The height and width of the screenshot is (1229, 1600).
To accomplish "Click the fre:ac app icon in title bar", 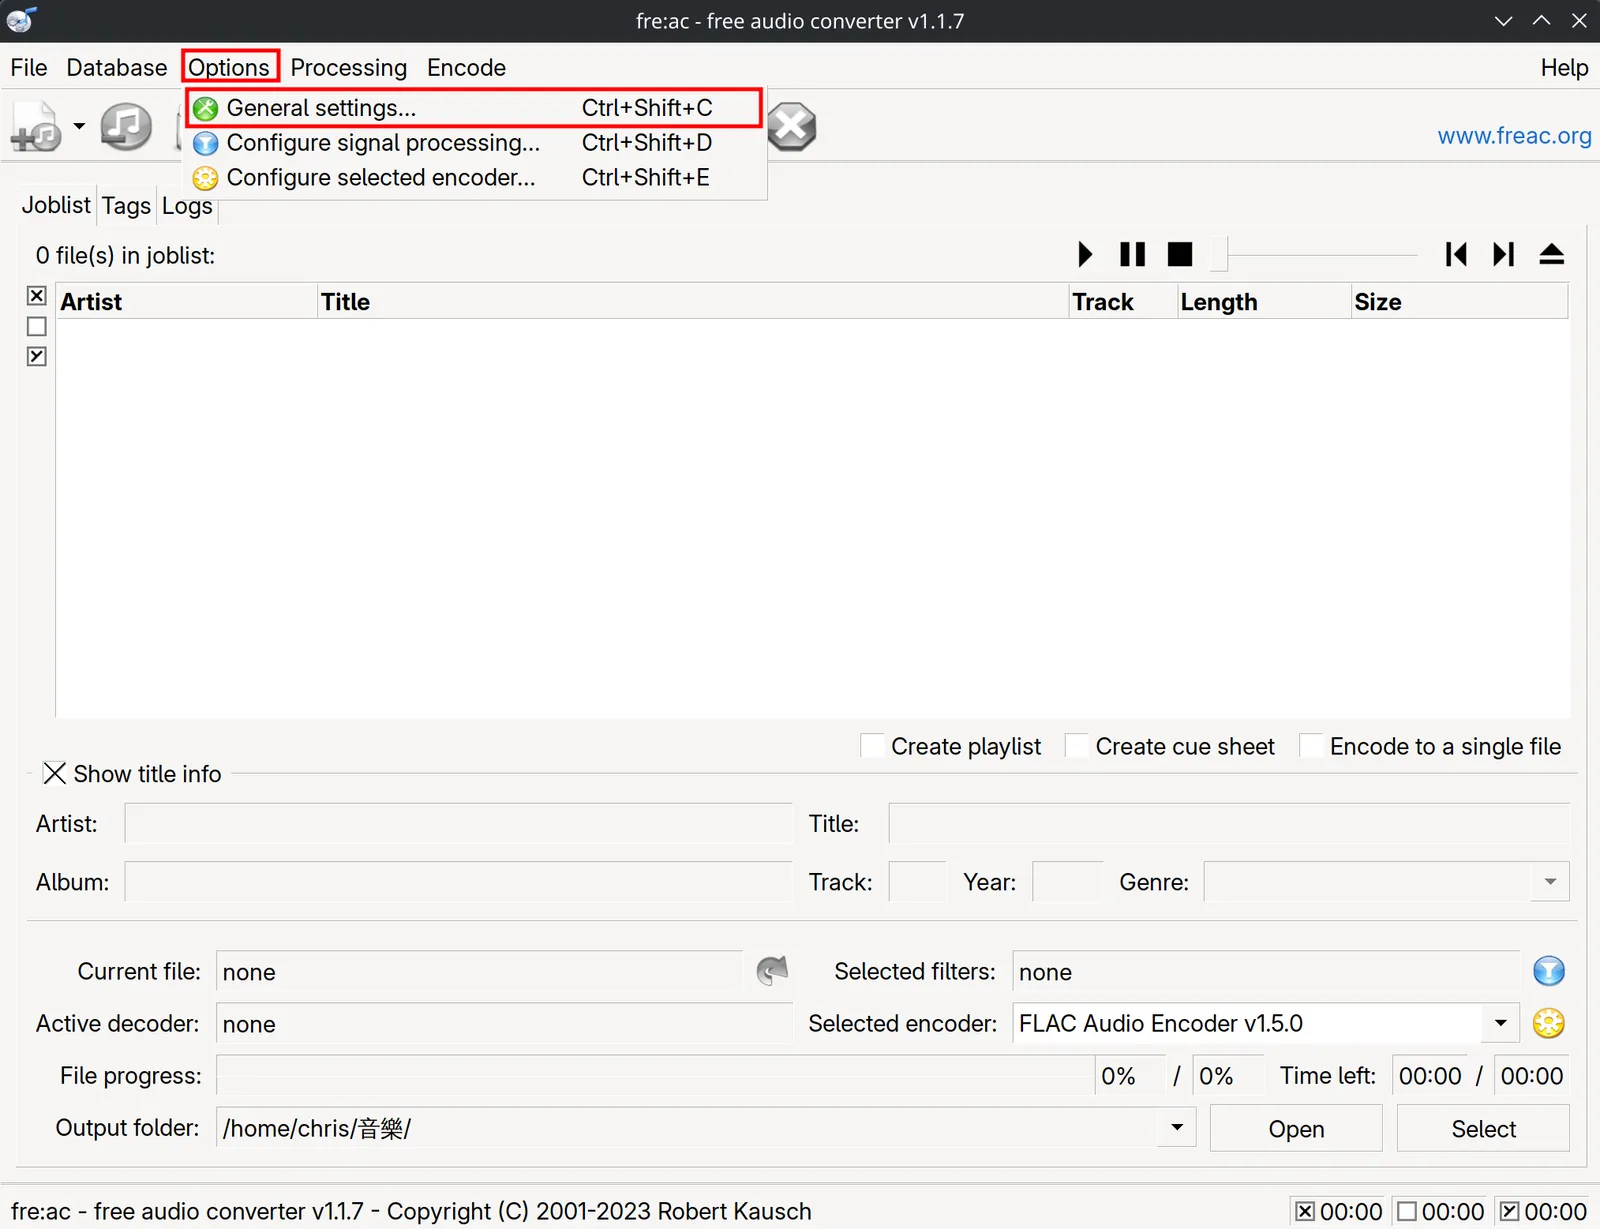I will tap(21, 20).
